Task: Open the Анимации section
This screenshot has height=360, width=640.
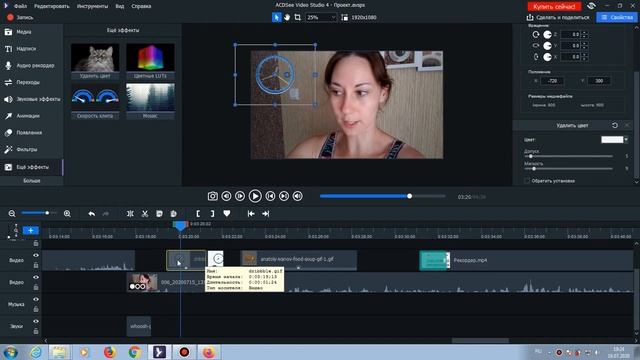Action: click(x=31, y=116)
